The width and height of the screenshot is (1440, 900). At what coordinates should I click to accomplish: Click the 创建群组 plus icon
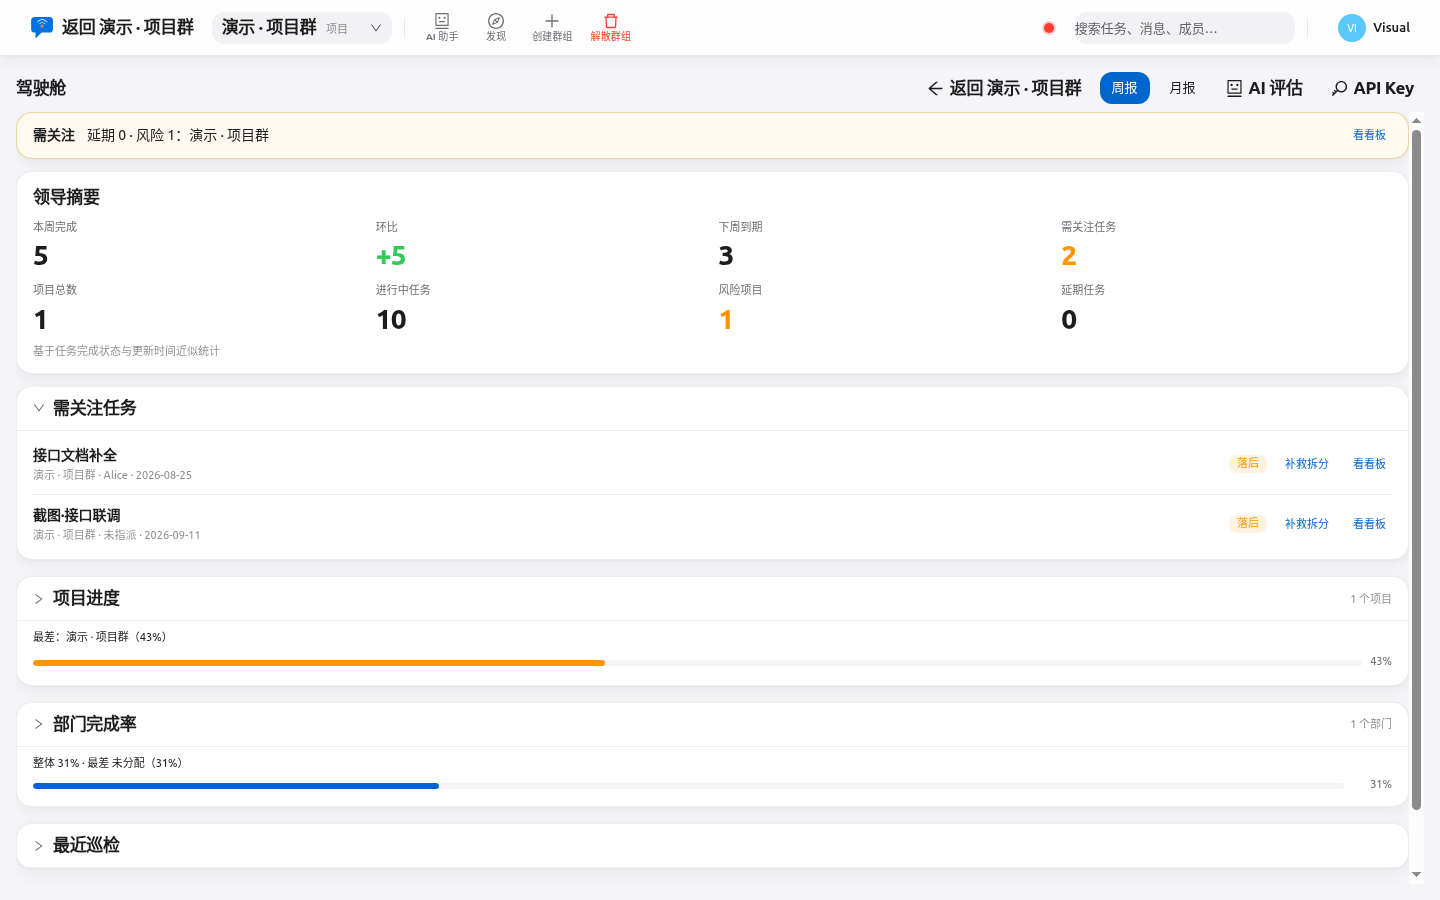coord(552,27)
